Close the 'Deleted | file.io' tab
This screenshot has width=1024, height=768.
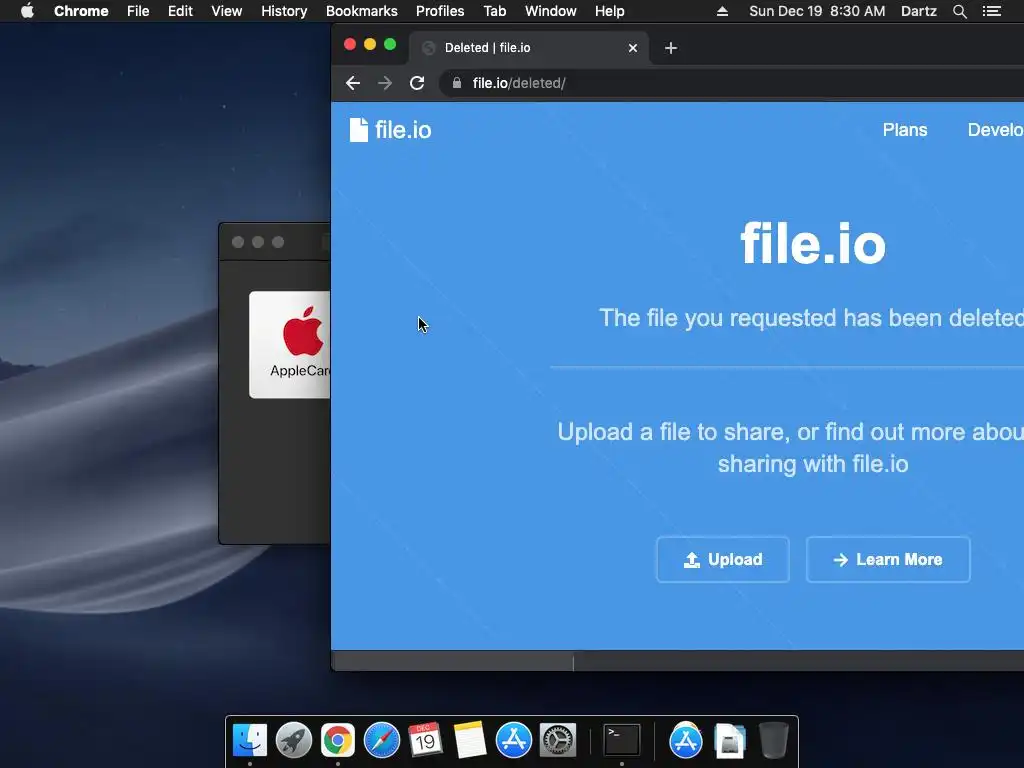pyautogui.click(x=633, y=48)
